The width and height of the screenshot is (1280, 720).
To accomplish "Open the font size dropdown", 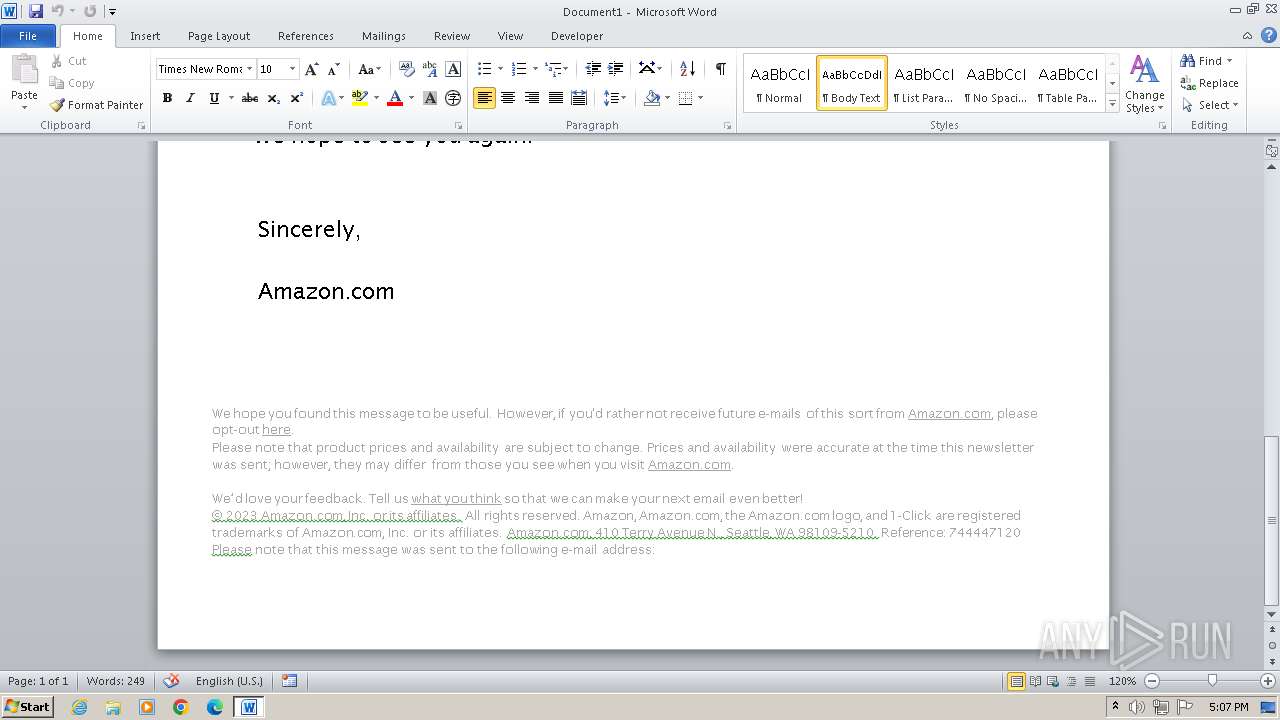I will (x=292, y=69).
